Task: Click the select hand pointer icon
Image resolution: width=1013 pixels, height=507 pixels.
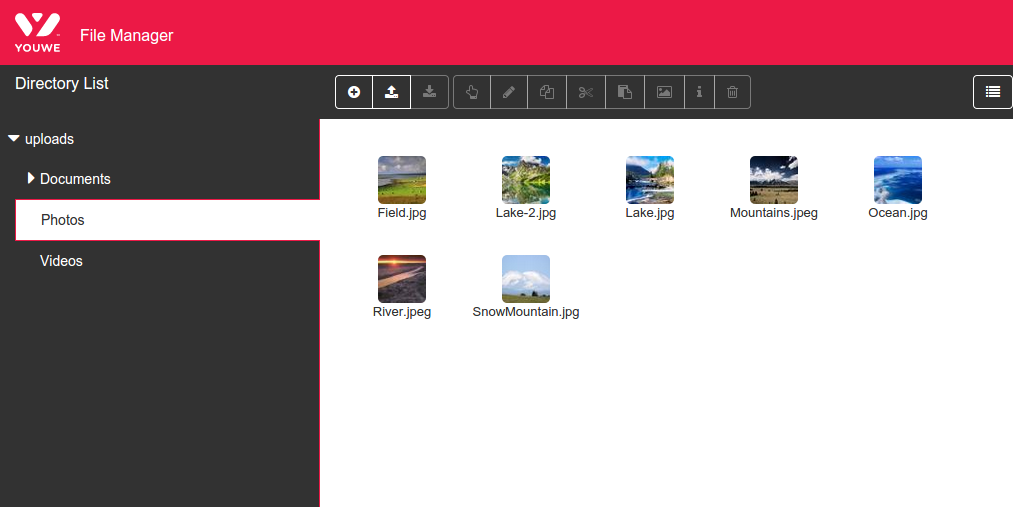Action: (472, 92)
